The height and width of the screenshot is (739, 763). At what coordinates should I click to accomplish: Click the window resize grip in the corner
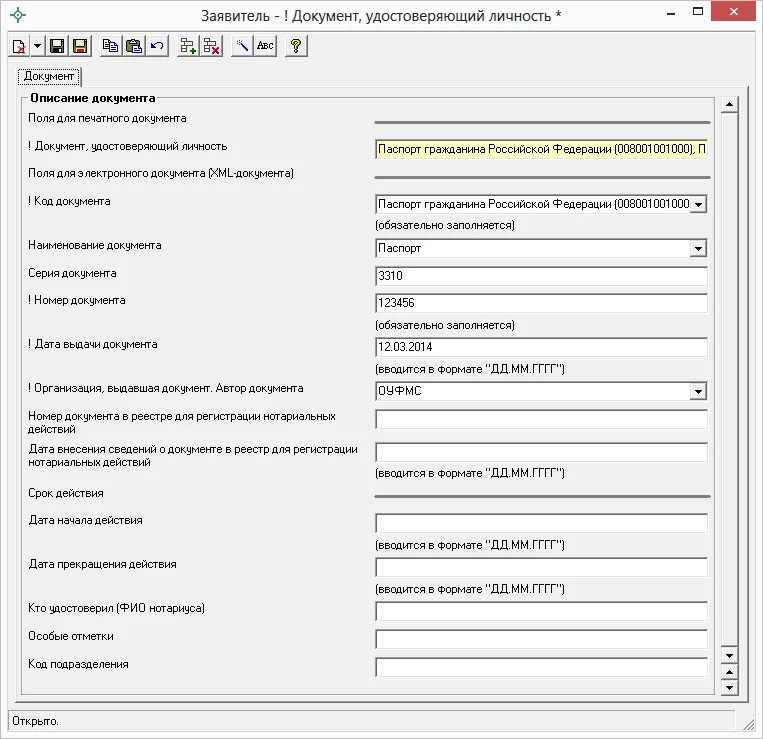coord(748,724)
